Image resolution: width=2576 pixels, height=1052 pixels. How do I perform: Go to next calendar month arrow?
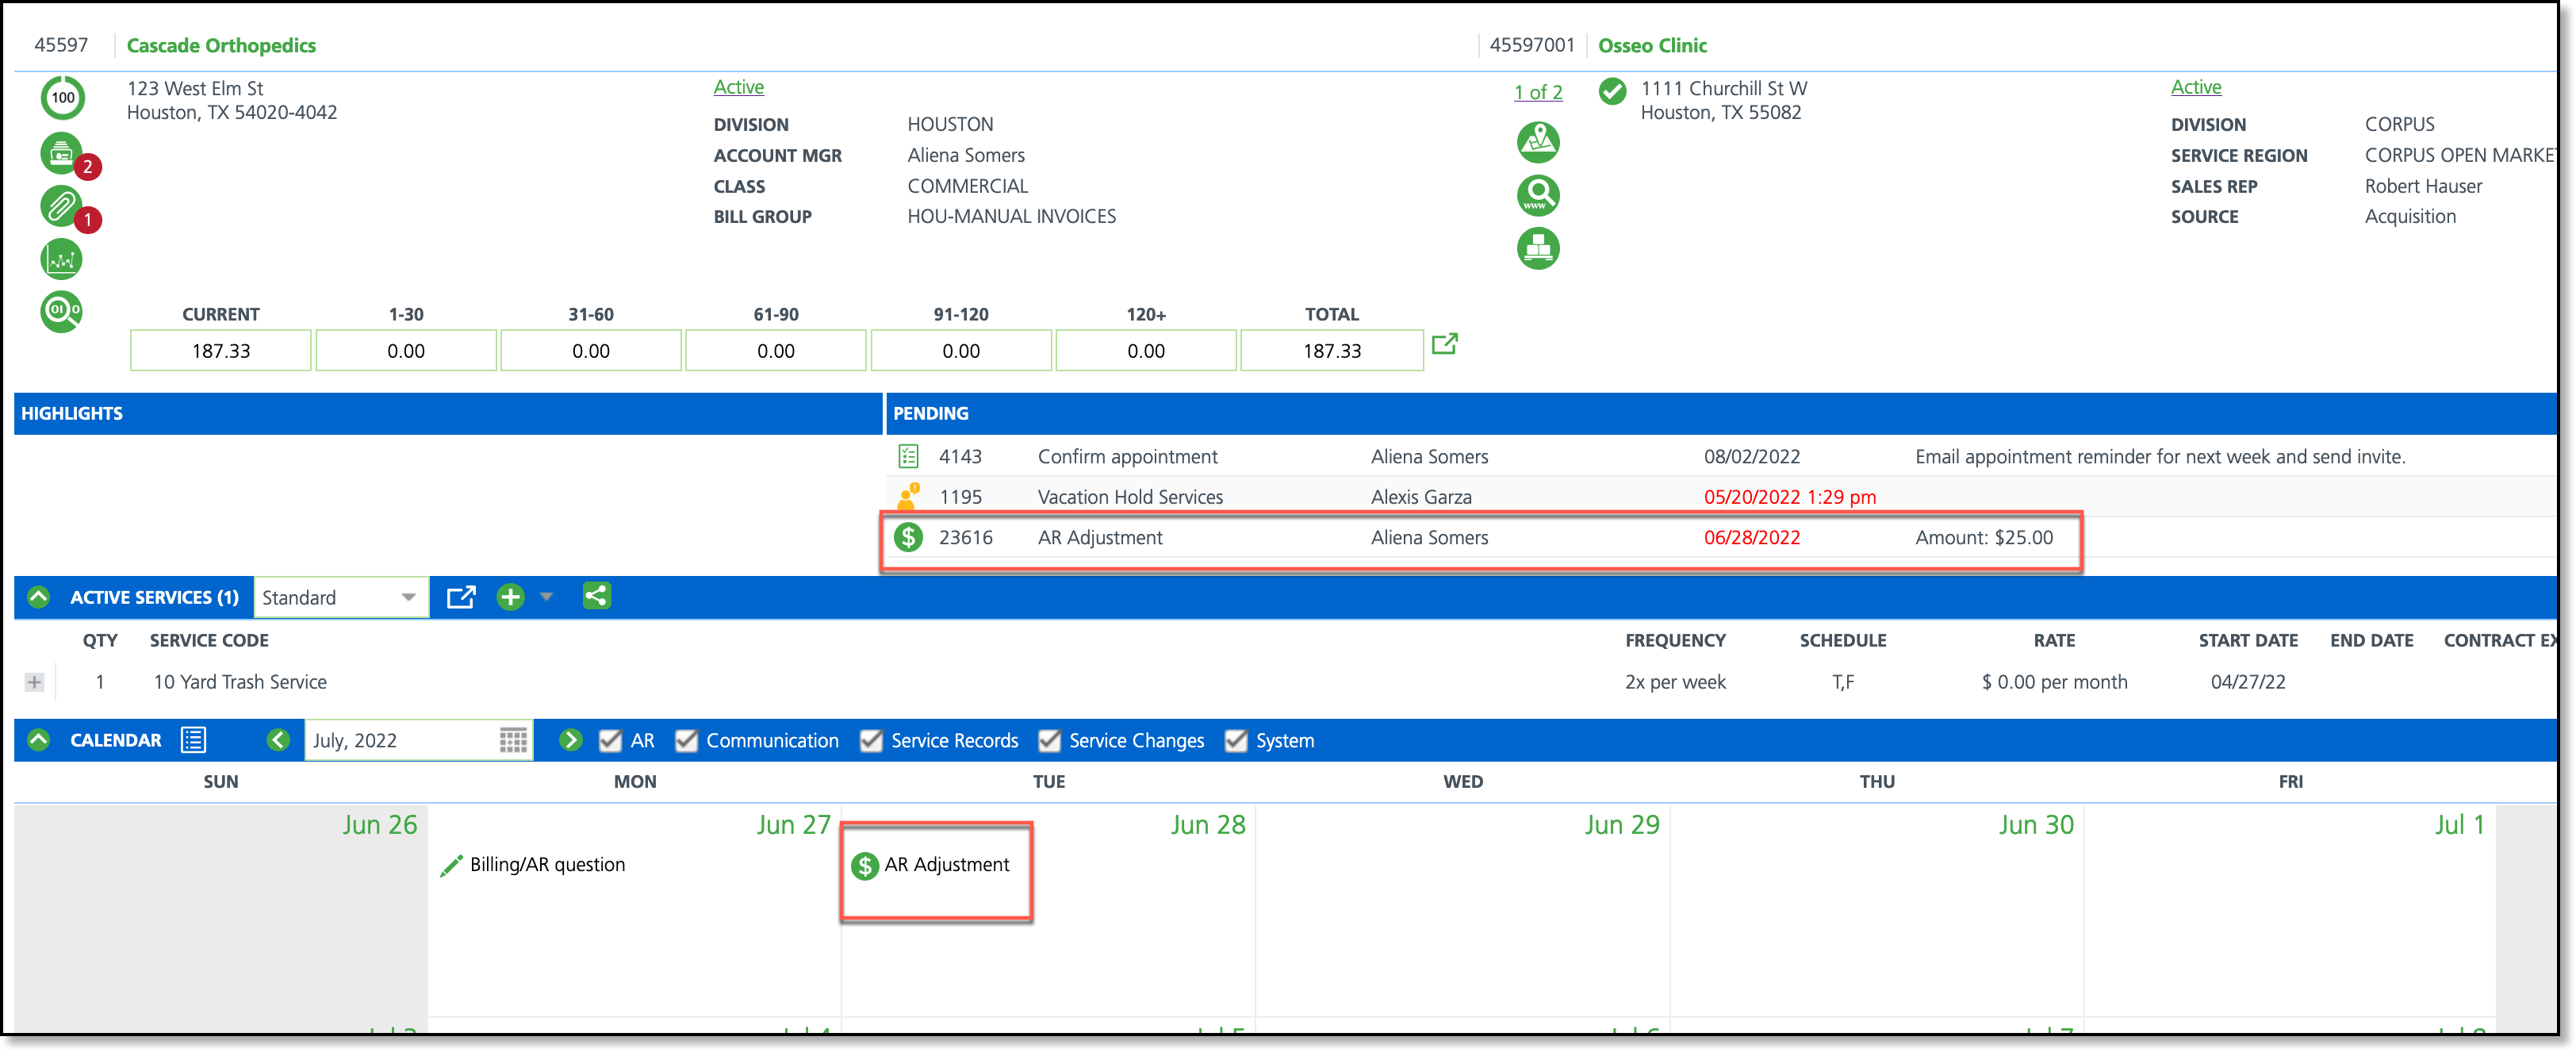point(570,740)
